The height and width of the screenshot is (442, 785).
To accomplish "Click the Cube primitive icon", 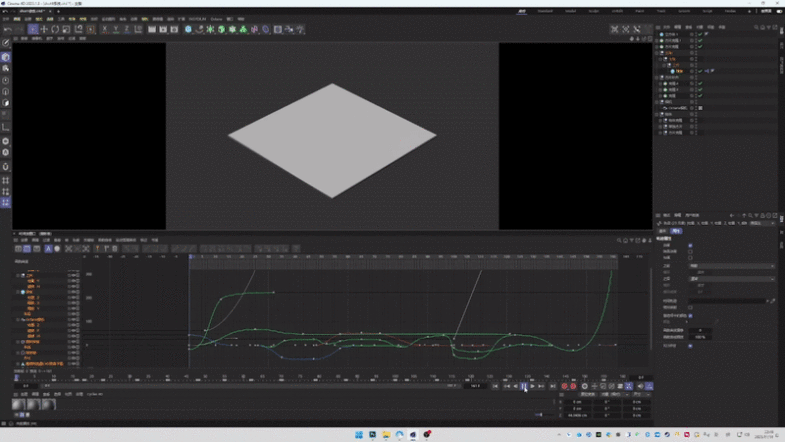I will tap(188, 30).
